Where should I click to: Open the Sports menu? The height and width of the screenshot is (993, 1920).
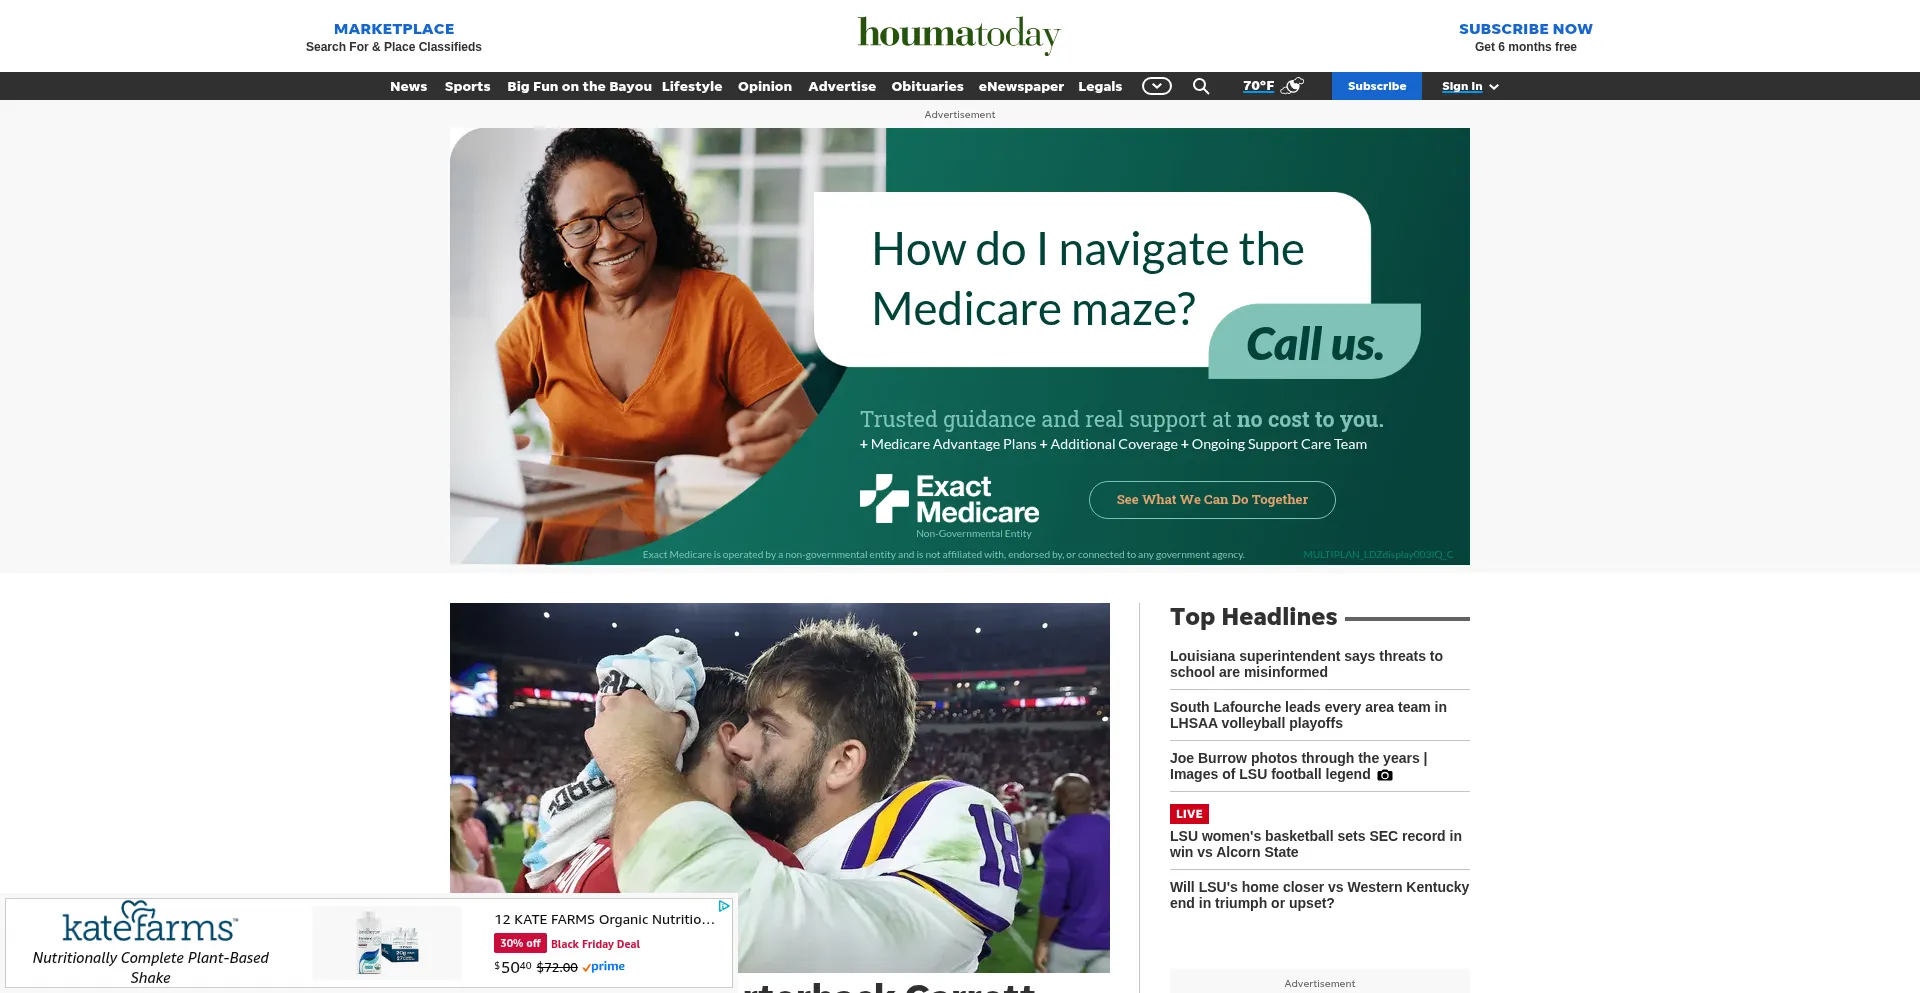[467, 86]
